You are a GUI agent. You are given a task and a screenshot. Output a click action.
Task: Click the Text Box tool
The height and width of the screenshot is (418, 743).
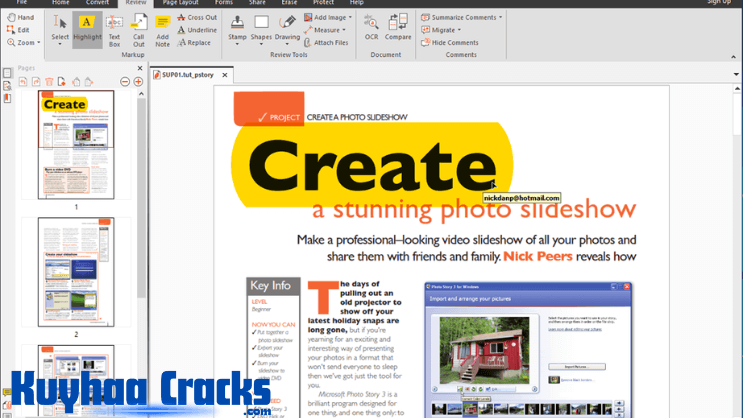(x=114, y=30)
